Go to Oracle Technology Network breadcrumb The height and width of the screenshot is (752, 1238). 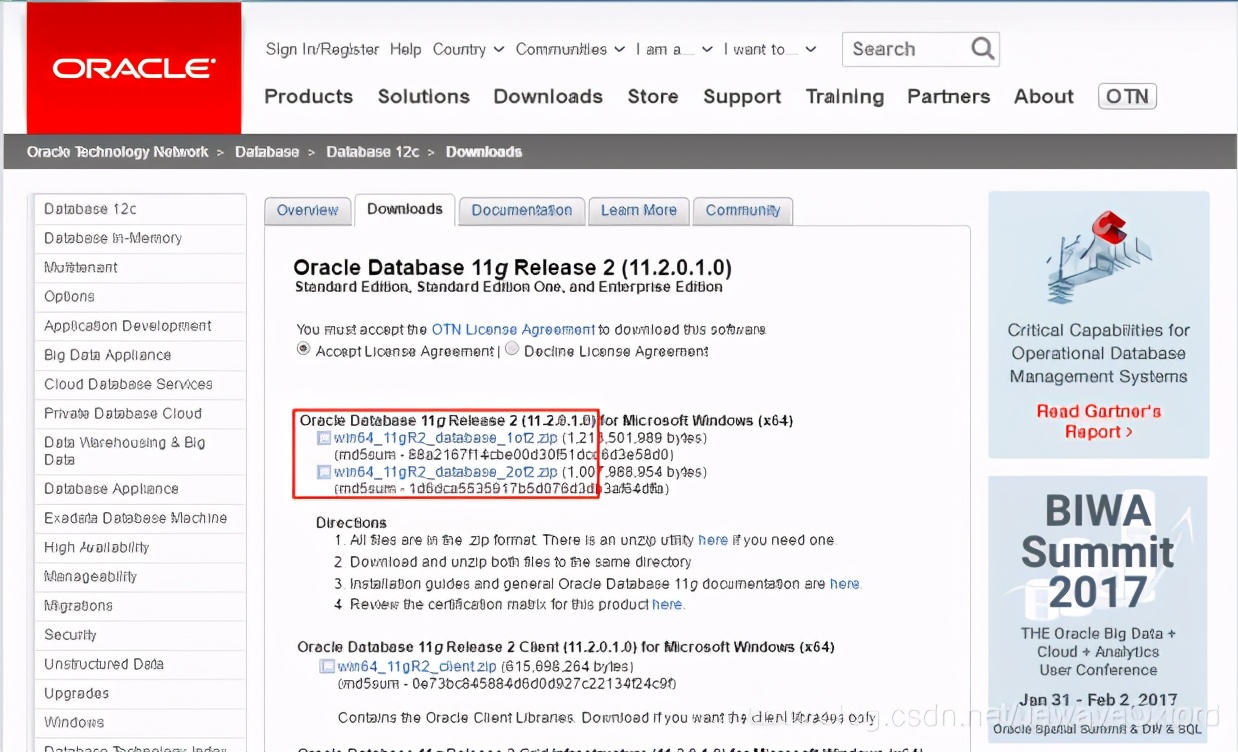tap(117, 152)
